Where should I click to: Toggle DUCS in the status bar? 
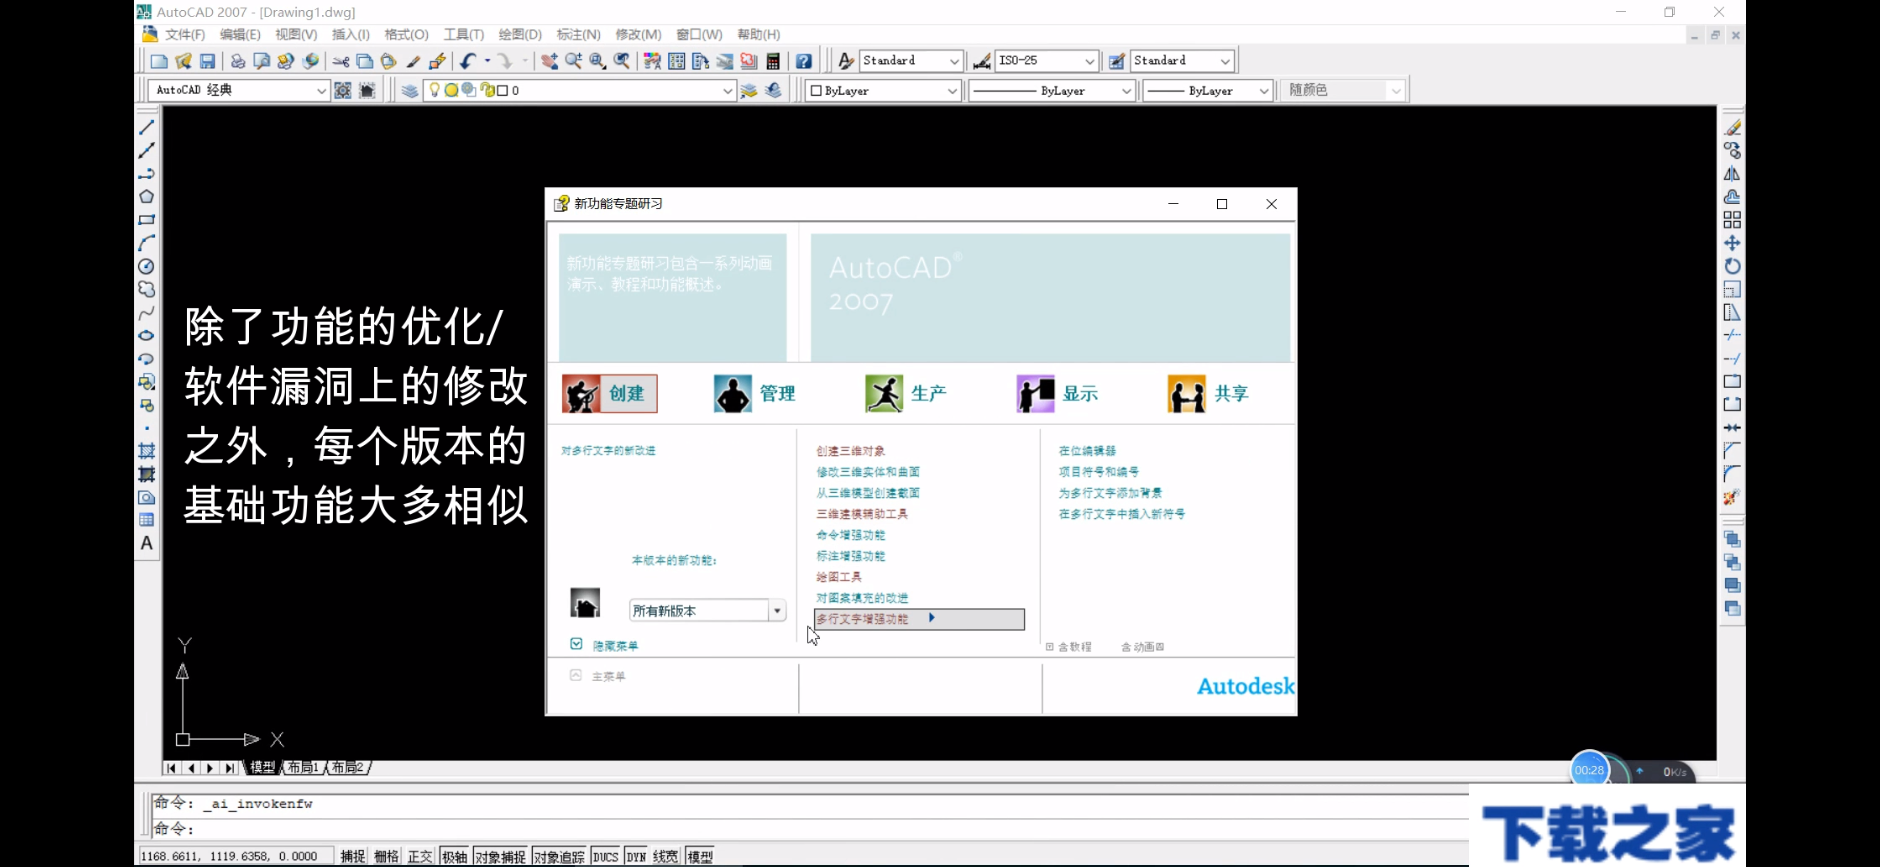coord(606,856)
